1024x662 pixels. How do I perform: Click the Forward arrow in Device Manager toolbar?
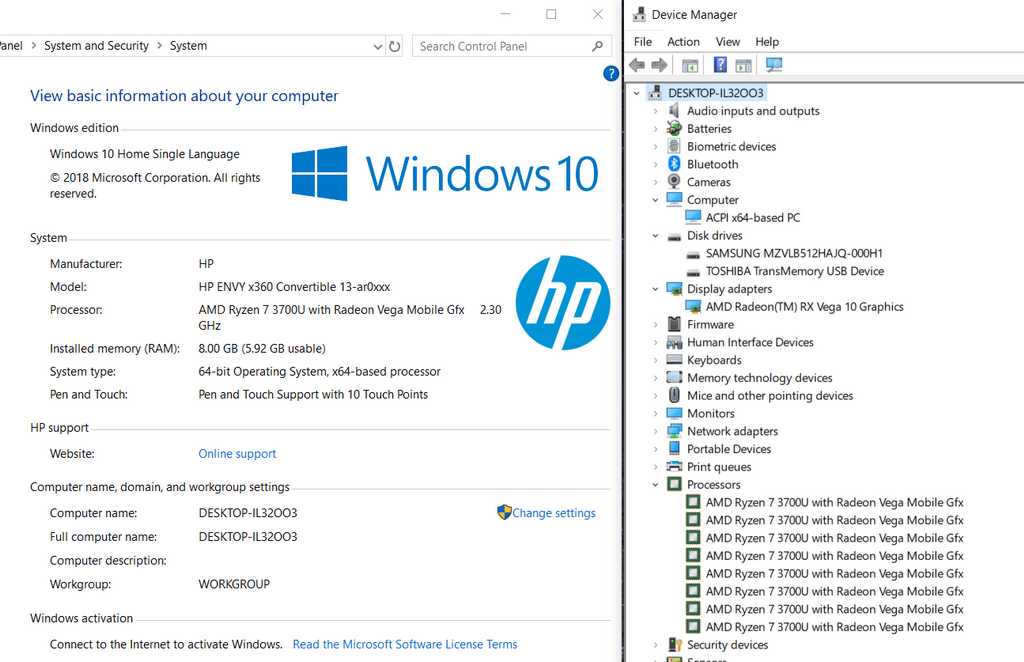(660, 65)
